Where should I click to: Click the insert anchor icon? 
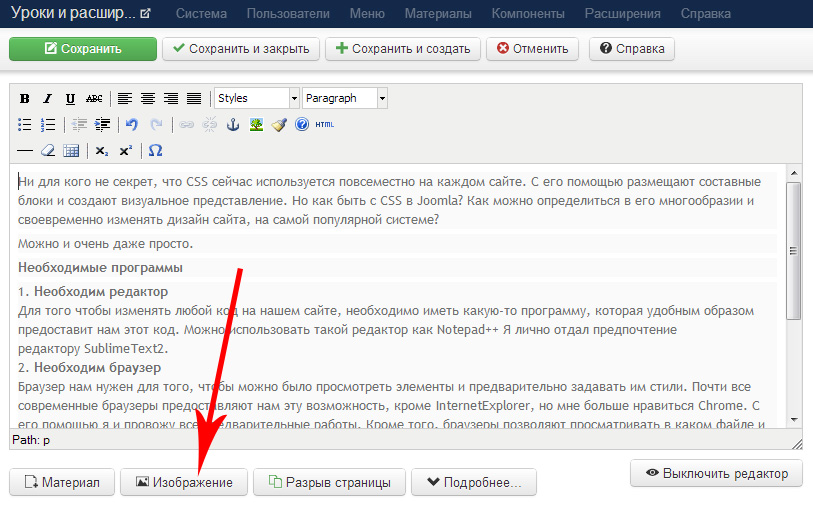coord(233,125)
